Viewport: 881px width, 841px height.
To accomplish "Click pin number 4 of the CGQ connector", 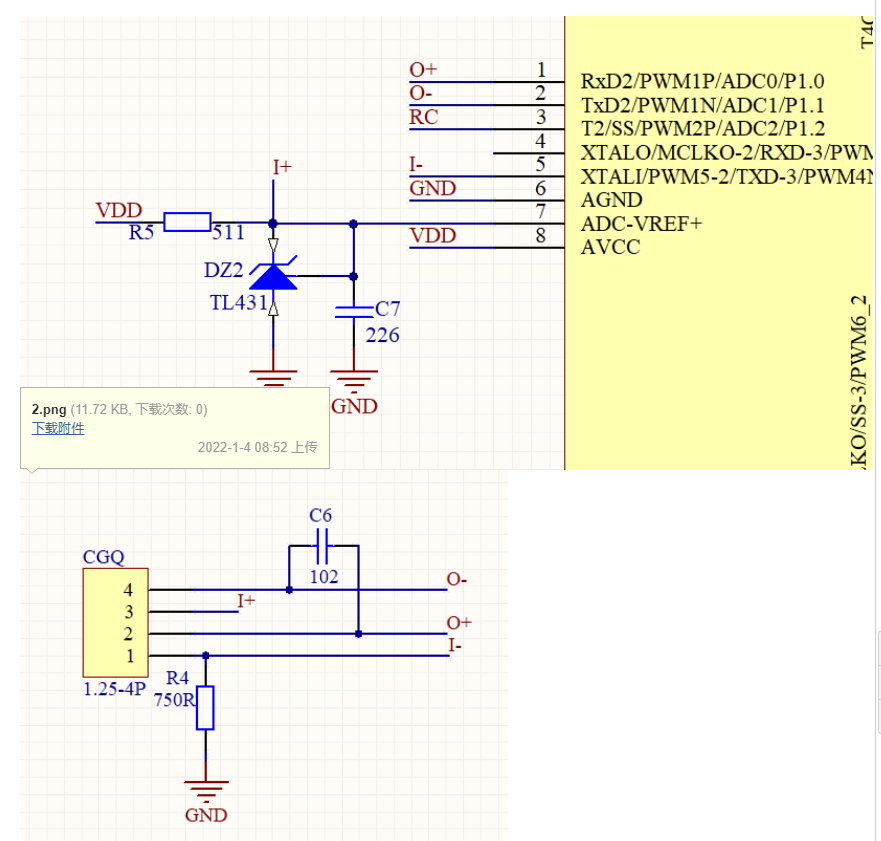I will click(128, 590).
